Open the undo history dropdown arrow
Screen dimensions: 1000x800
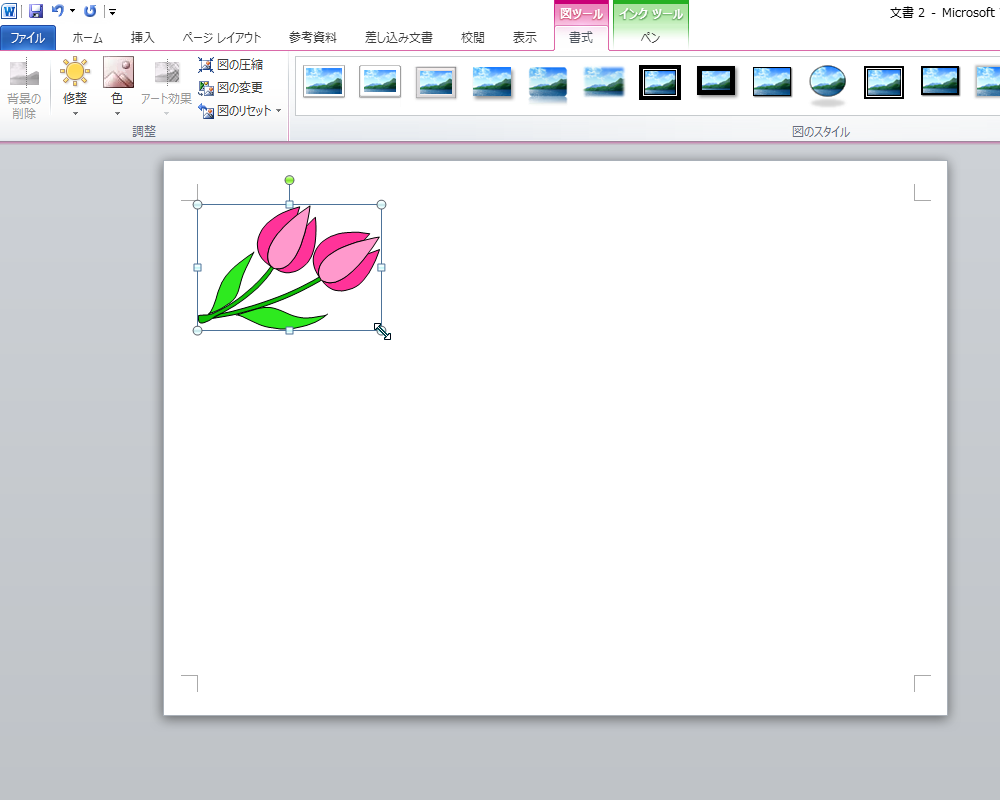pos(72,11)
